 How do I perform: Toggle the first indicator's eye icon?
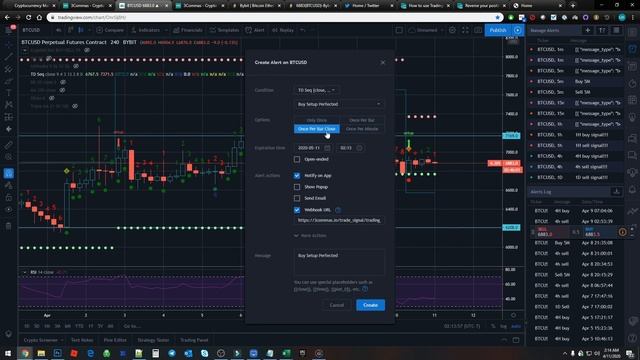(87, 50)
